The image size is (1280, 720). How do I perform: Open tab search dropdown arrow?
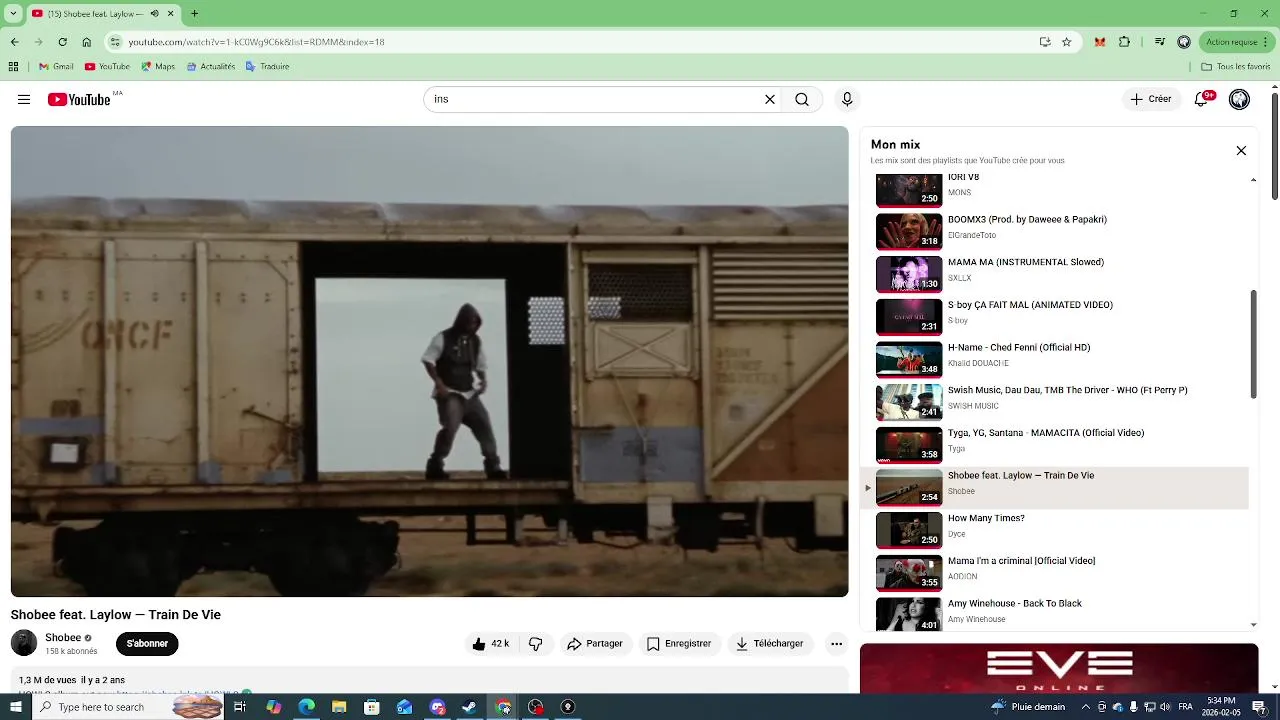coord(13,14)
